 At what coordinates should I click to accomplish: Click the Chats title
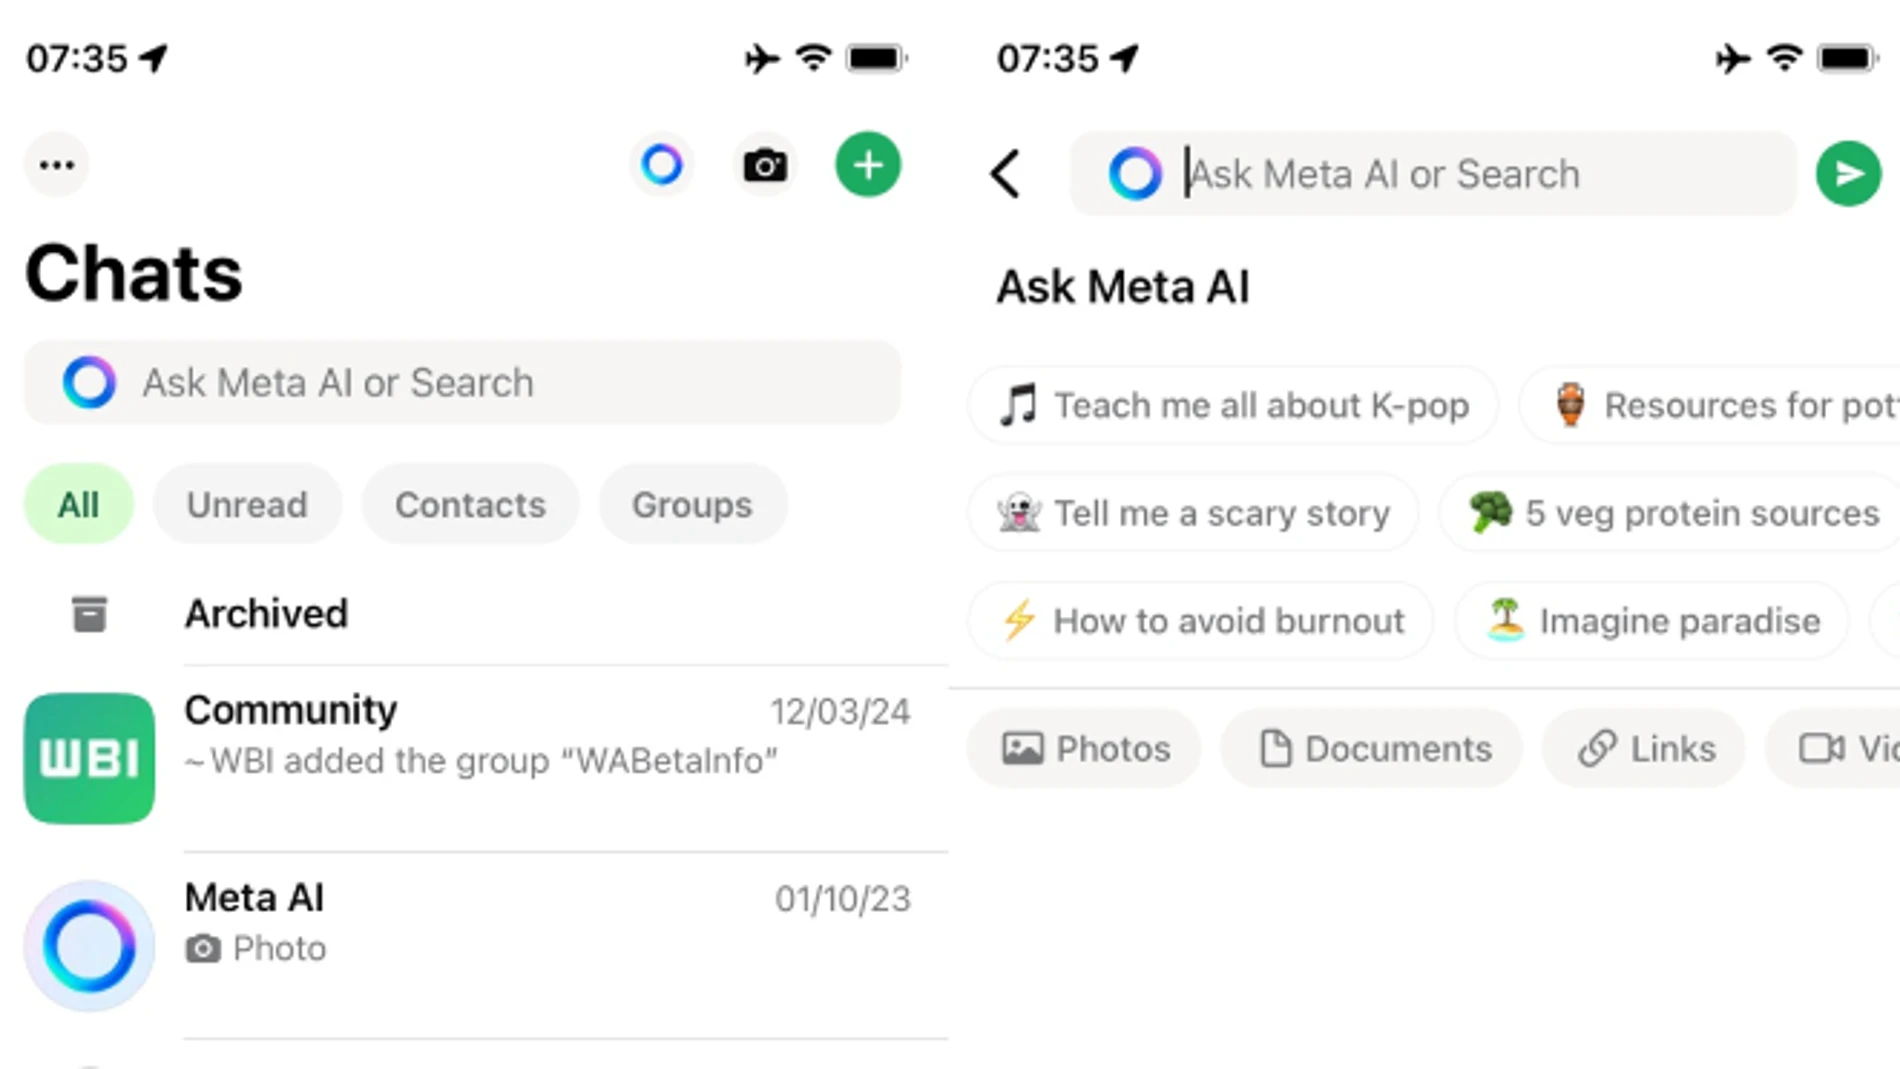click(x=134, y=274)
